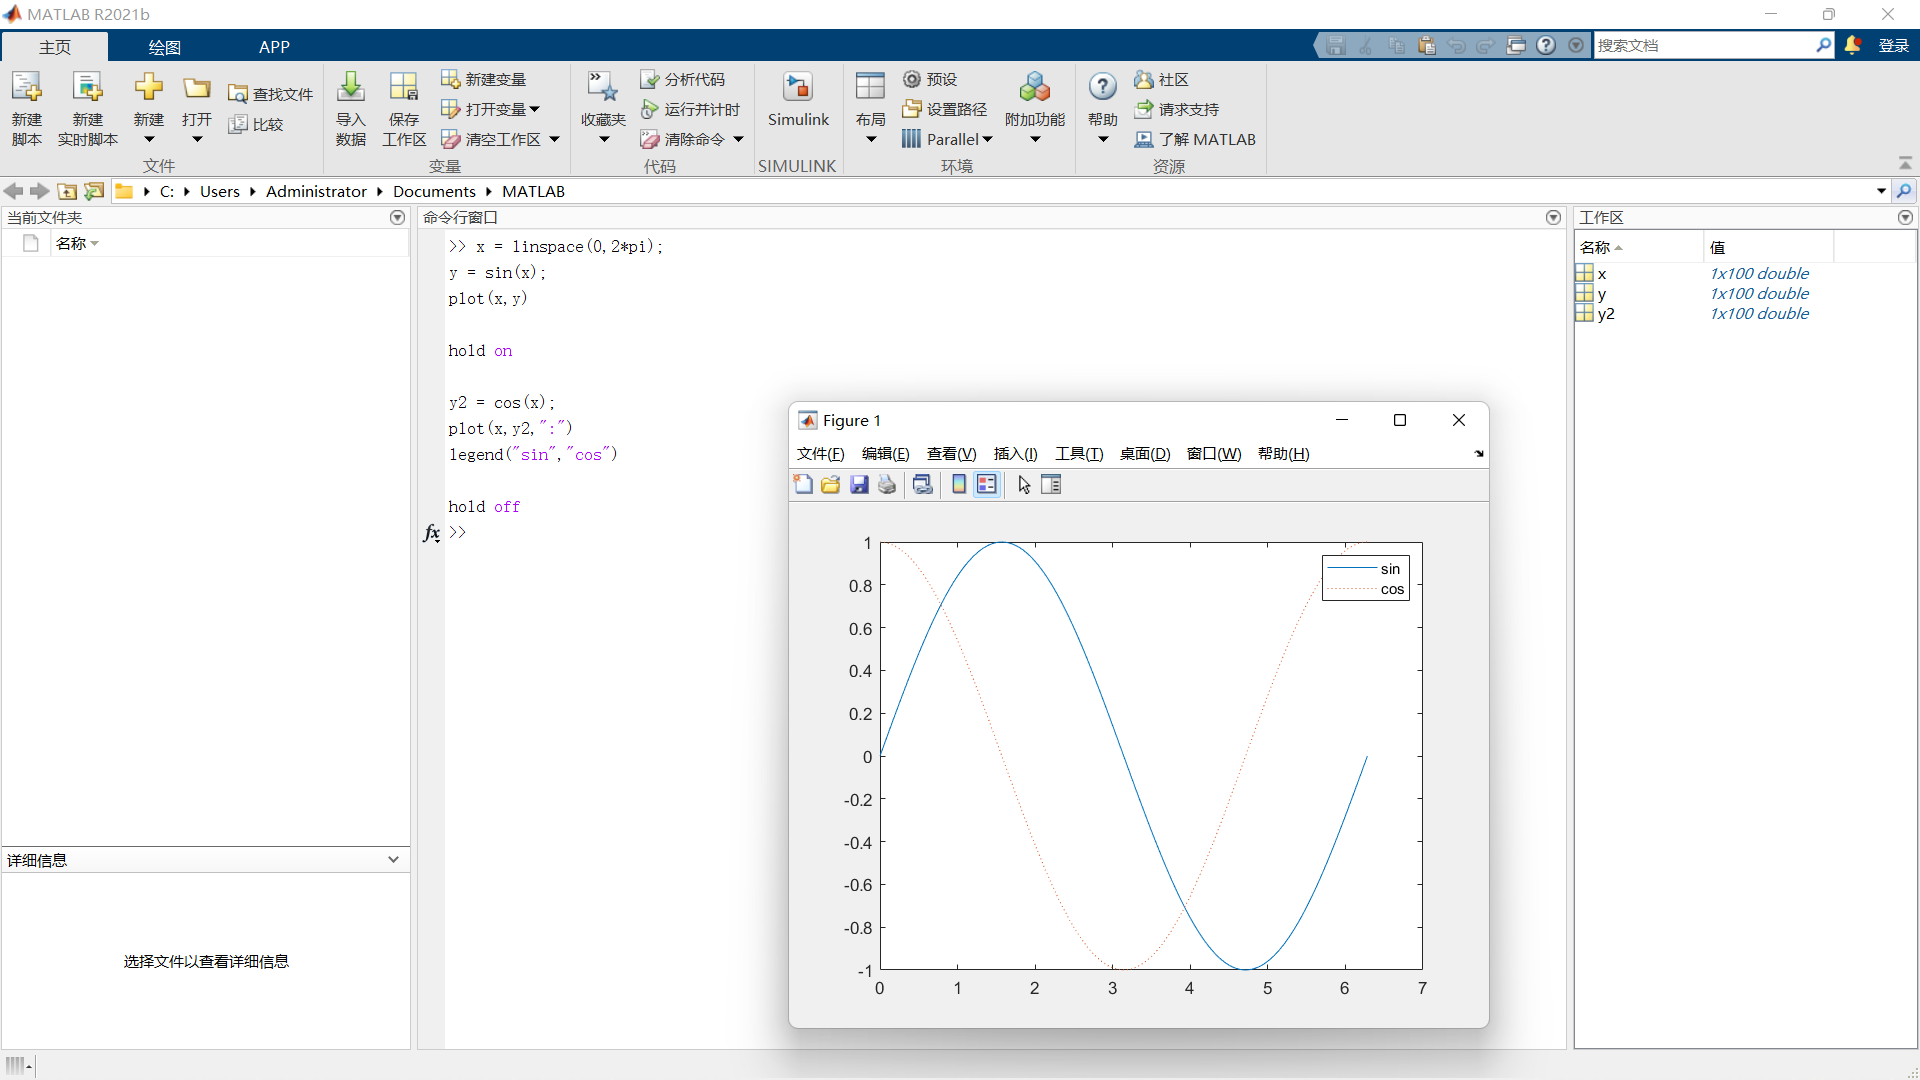Viewport: 1920px width, 1080px height.
Task: Expand the Clear Workspace dropdown arrow
Action: point(554,140)
